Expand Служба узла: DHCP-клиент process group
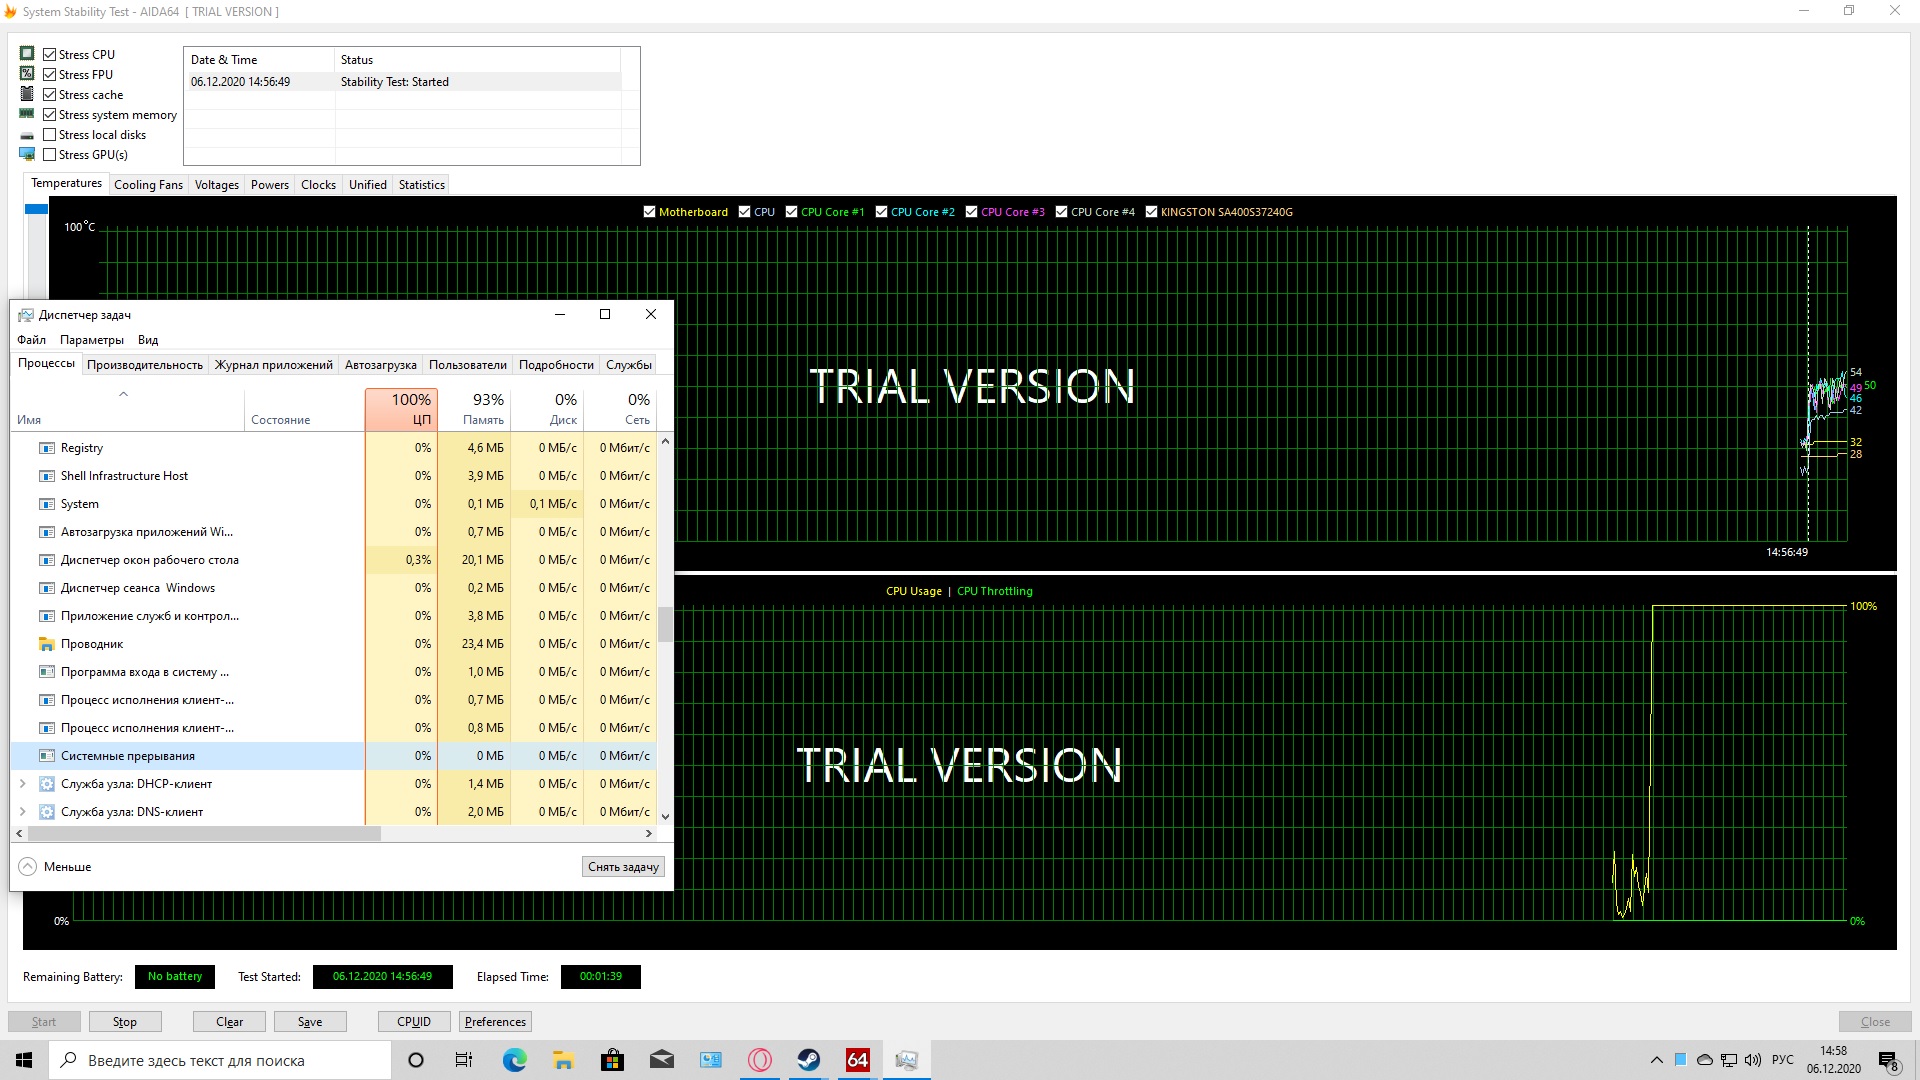This screenshot has height=1080, width=1920. 23,784
